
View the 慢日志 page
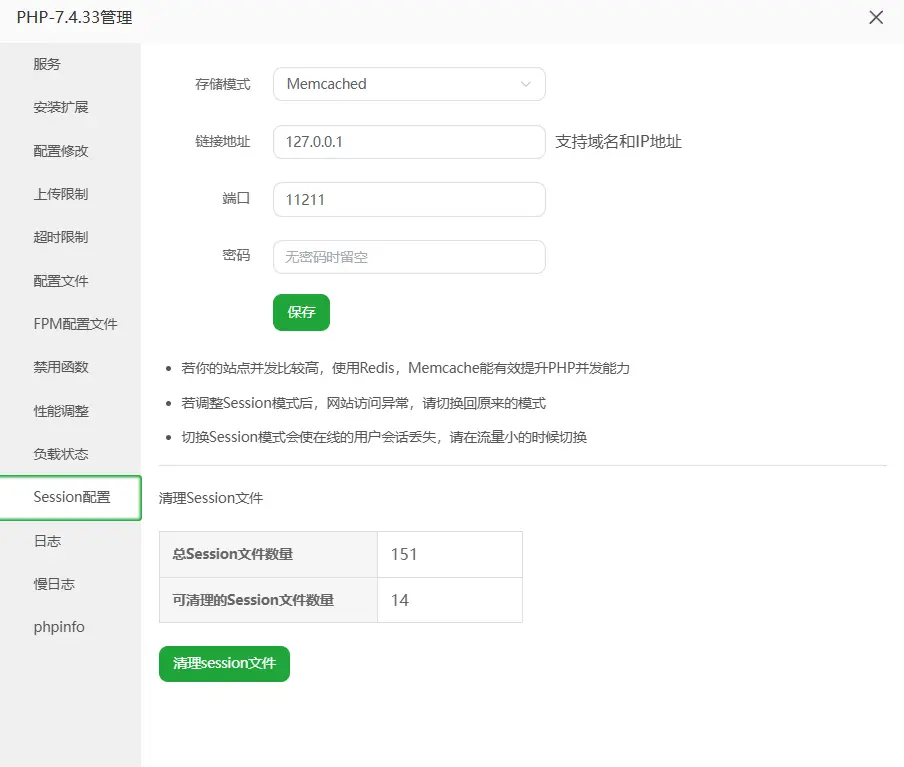[x=54, y=583]
